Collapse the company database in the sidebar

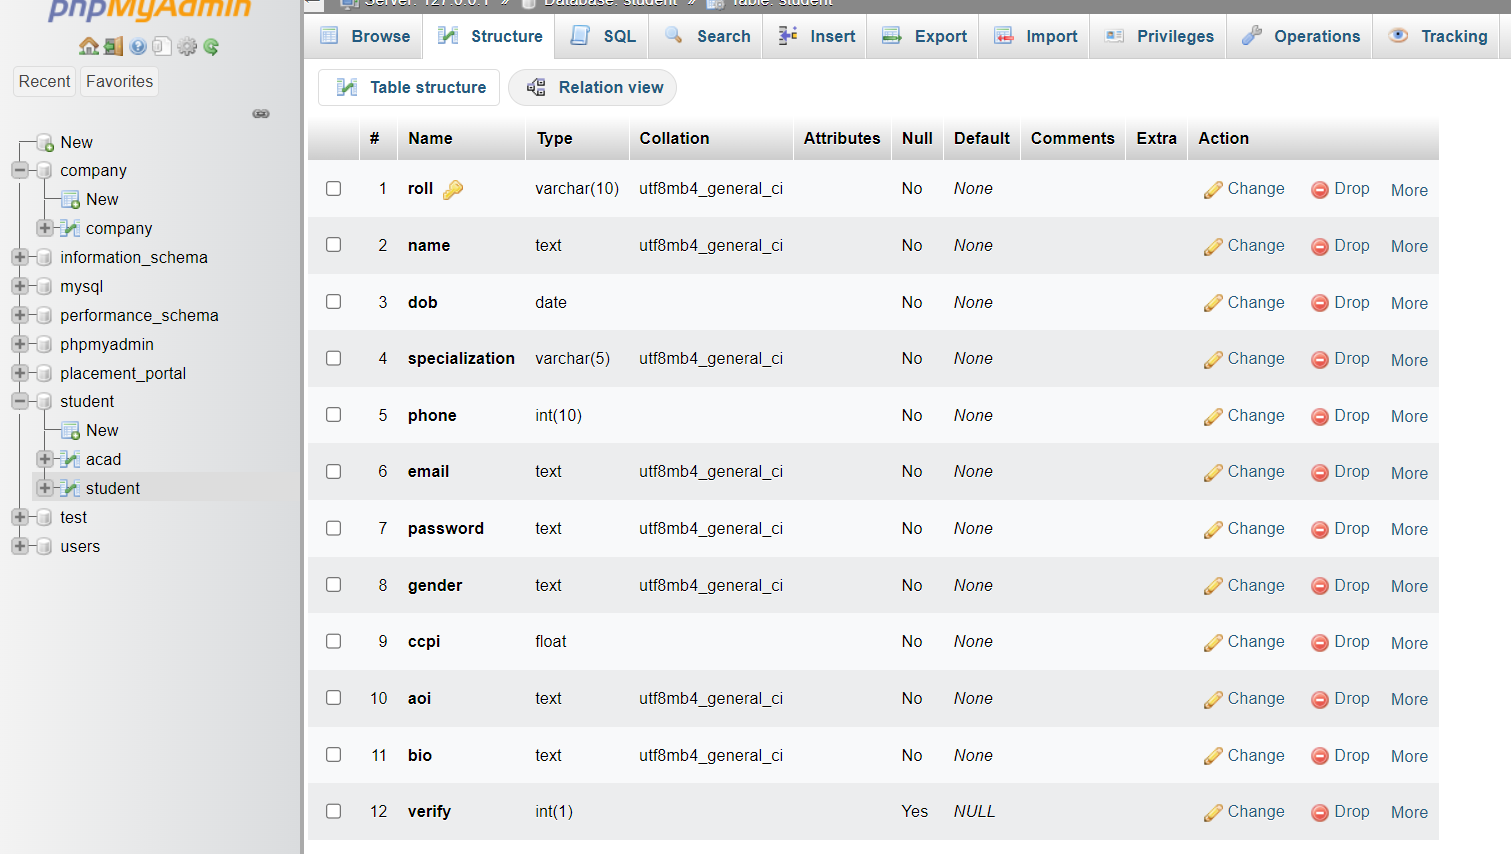point(20,170)
